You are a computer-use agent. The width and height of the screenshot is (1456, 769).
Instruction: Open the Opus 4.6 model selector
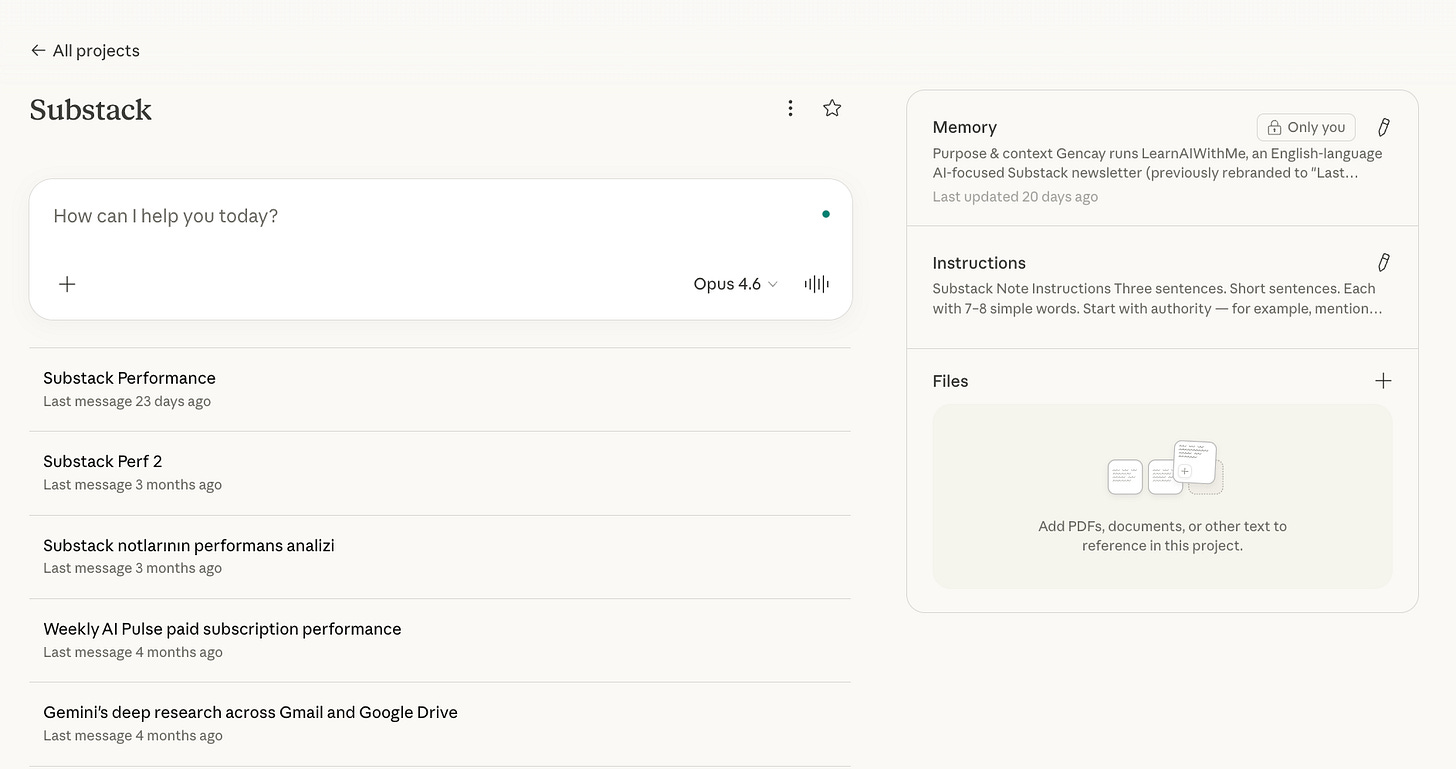pyautogui.click(x=735, y=284)
